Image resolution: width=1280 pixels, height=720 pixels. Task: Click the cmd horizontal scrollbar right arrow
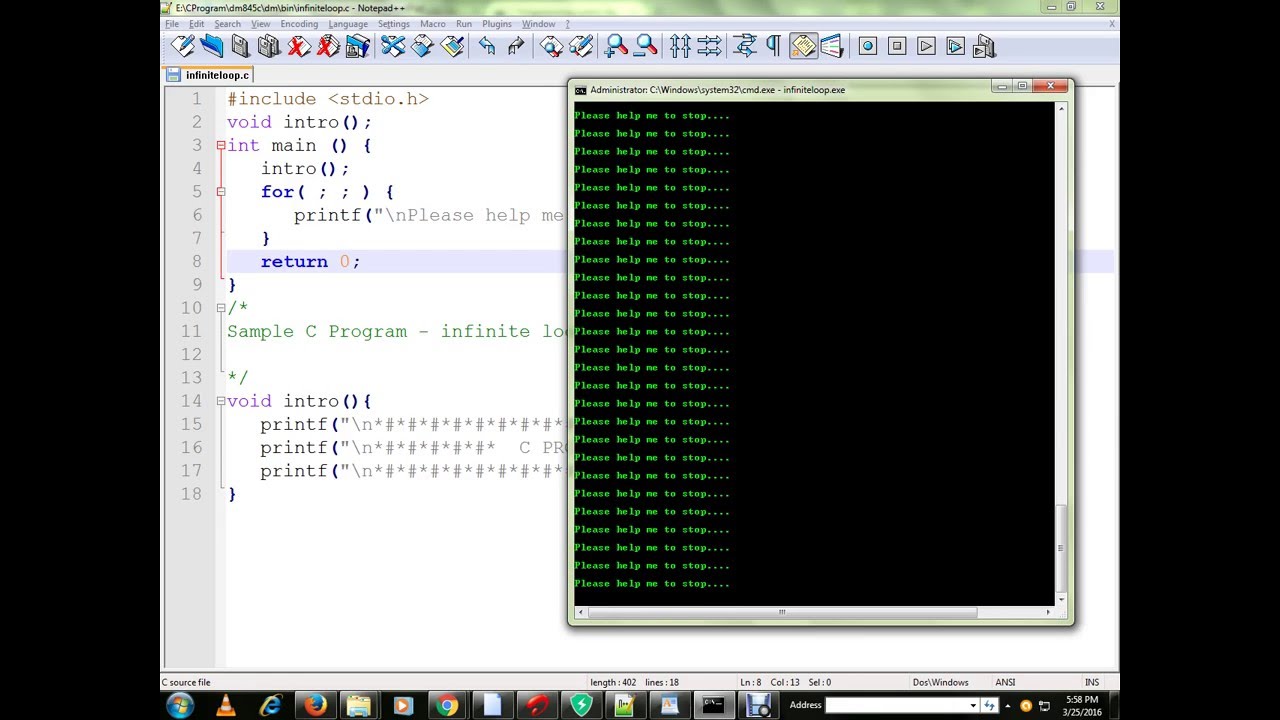[1048, 612]
